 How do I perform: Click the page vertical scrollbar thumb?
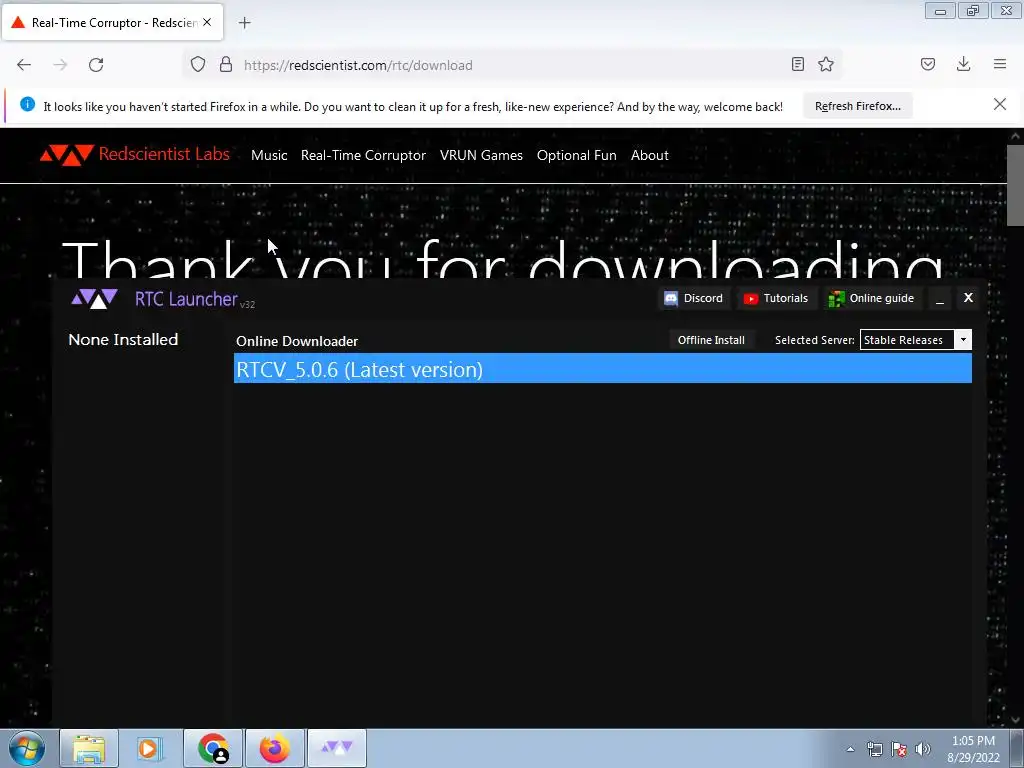(x=1015, y=186)
